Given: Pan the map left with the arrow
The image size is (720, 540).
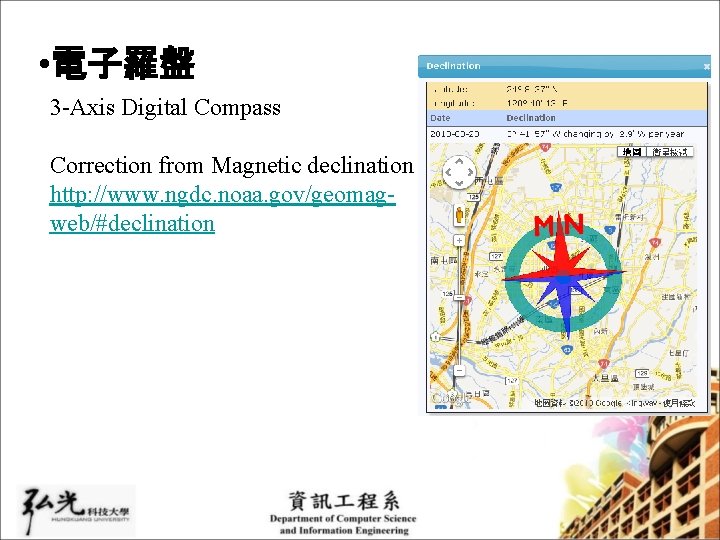Looking at the screenshot, I should (x=448, y=173).
